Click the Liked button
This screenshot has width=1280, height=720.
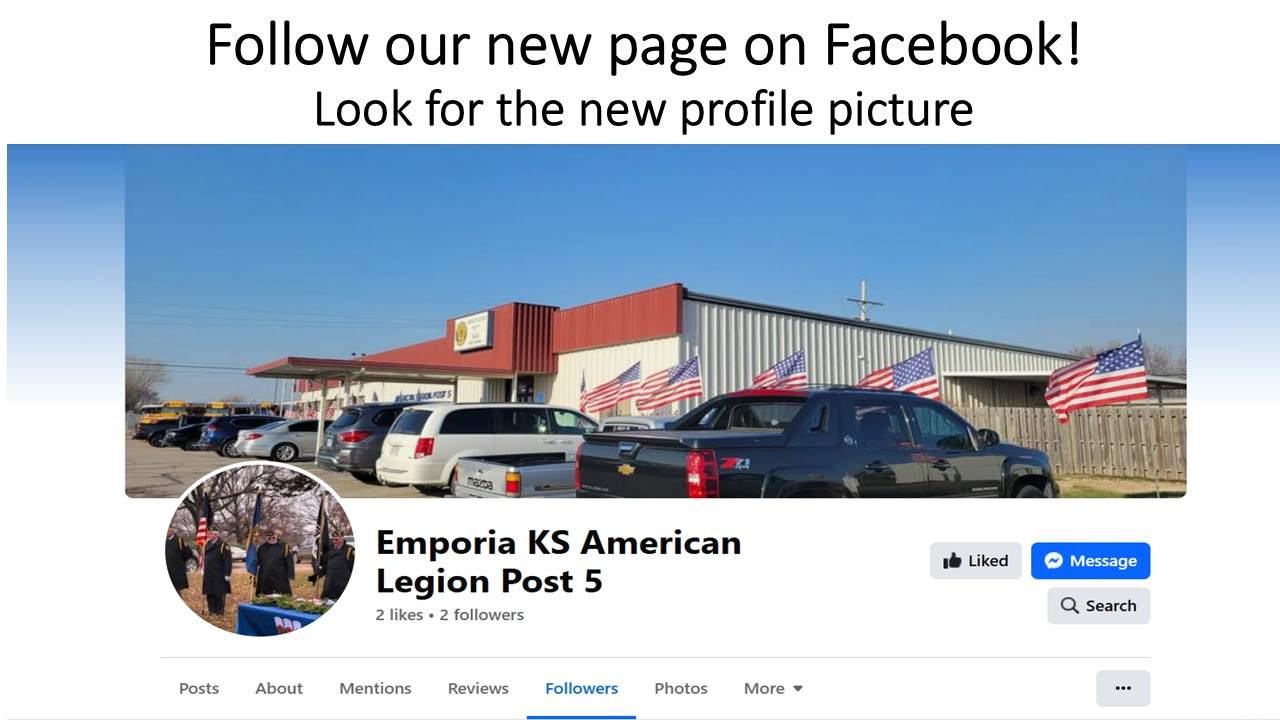click(x=976, y=561)
